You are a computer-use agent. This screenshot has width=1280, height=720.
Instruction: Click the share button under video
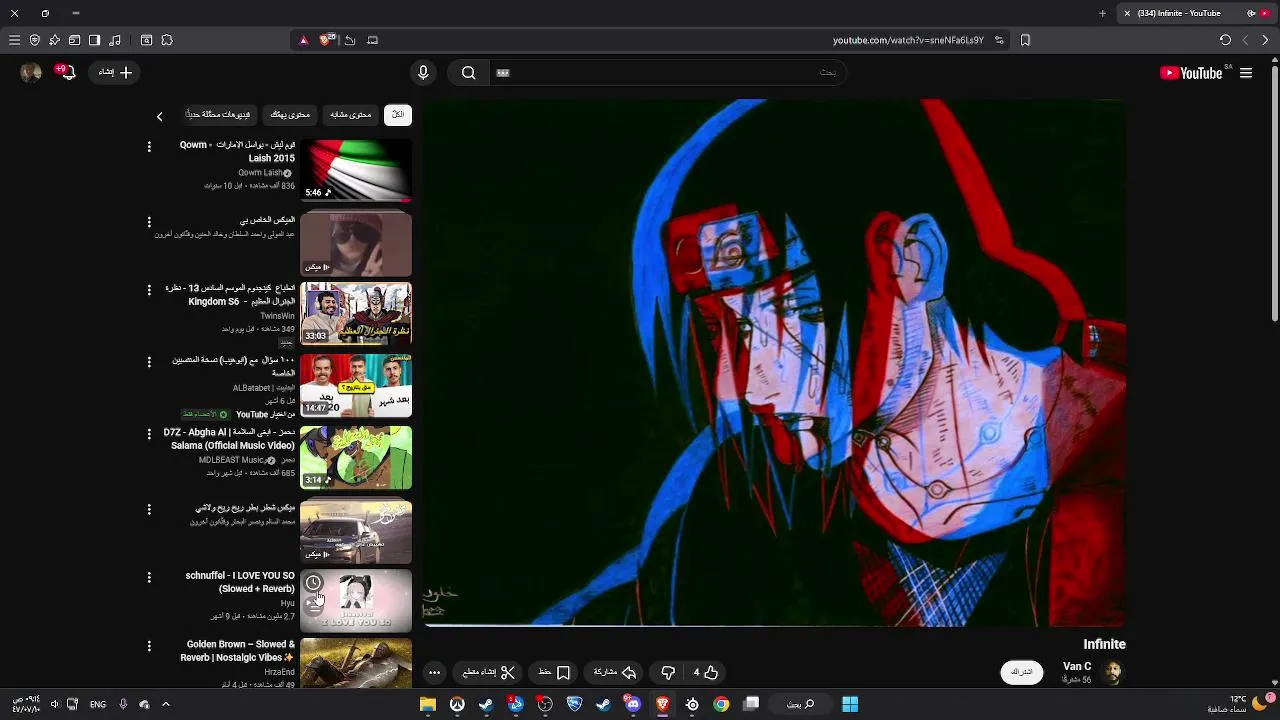(615, 672)
